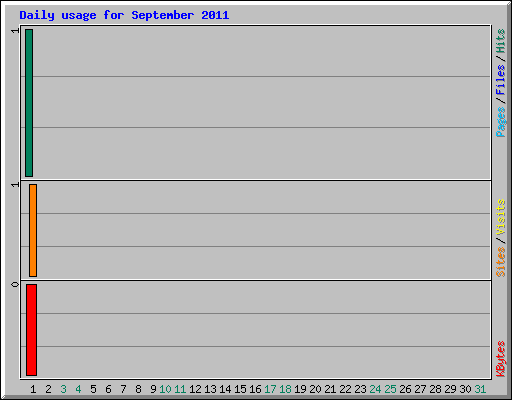Click the orange Sites bar for day 1
This screenshot has height=400, width=512.
click(33, 230)
